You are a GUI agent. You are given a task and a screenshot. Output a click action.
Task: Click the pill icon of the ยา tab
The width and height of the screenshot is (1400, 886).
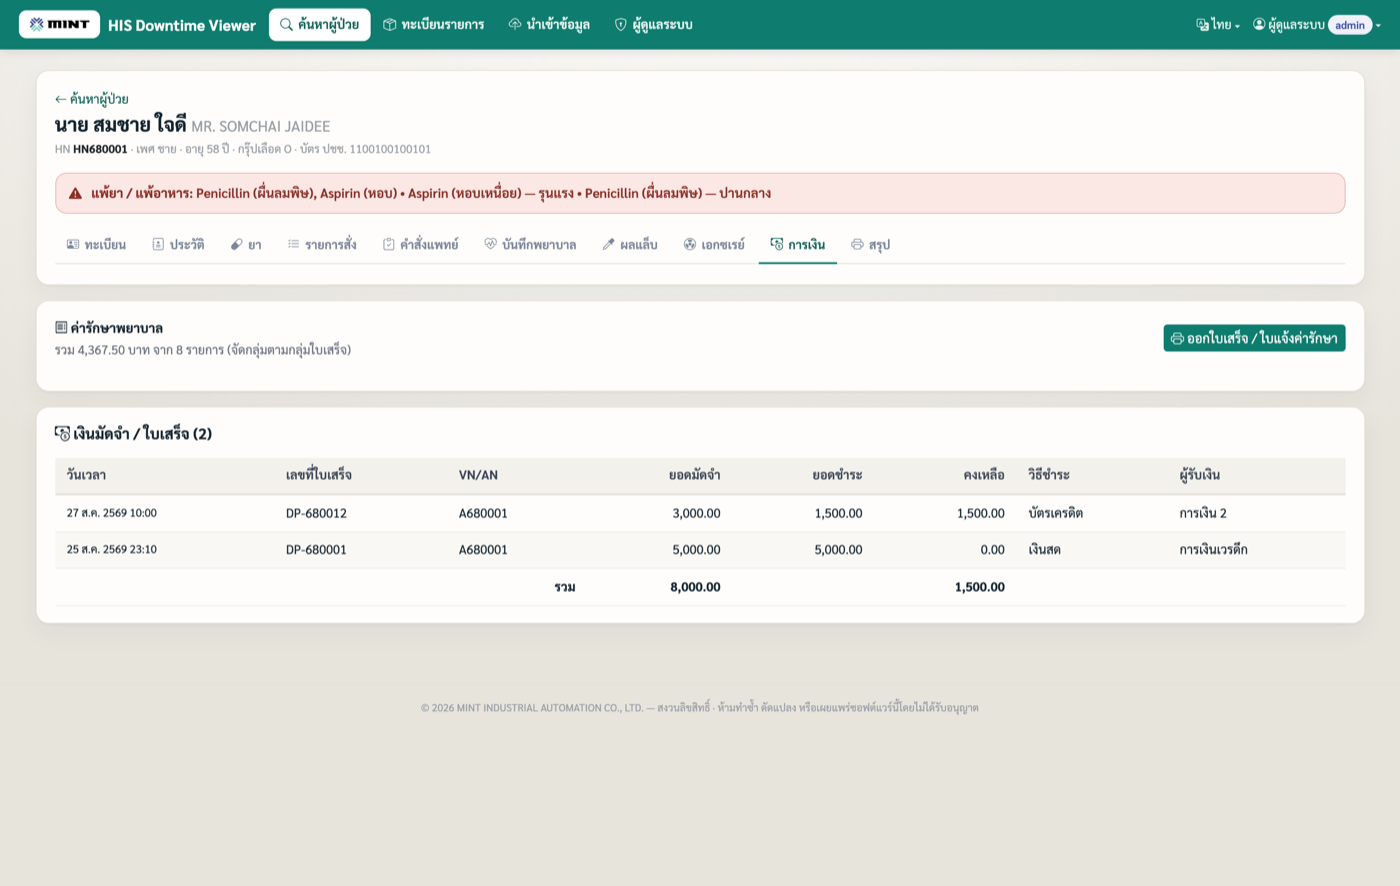[237, 244]
